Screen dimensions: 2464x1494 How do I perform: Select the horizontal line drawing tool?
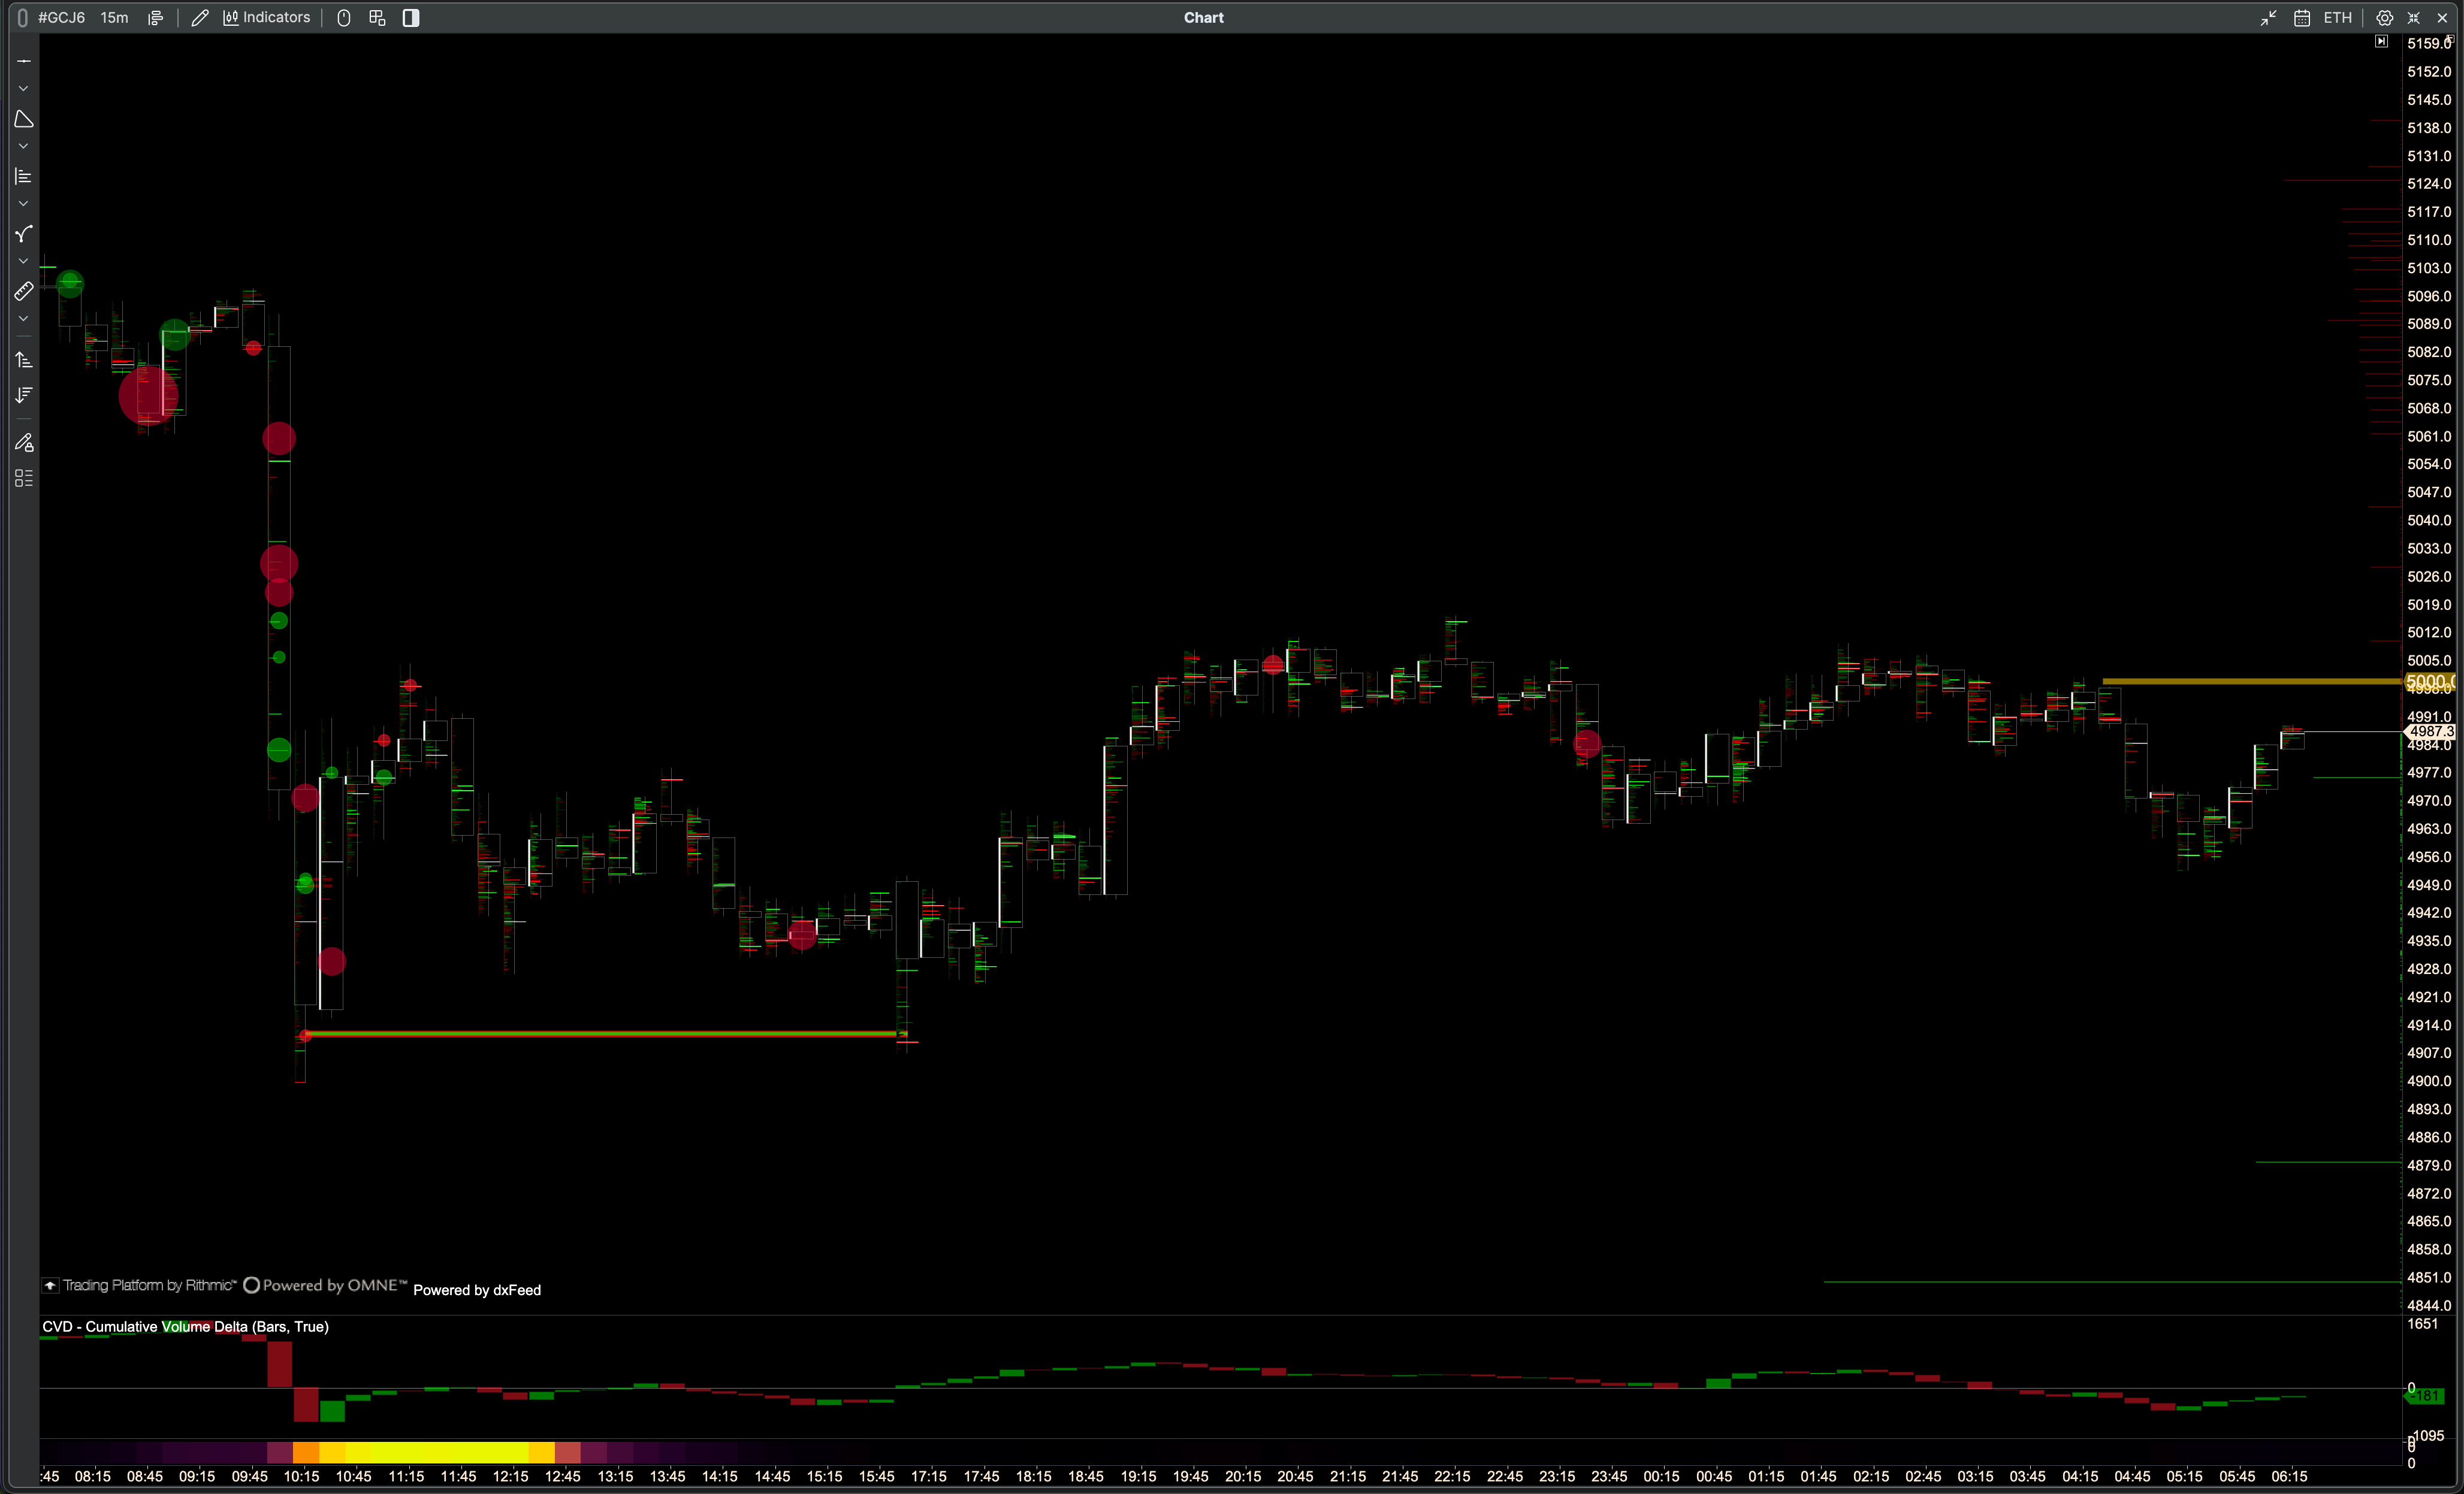click(x=24, y=61)
